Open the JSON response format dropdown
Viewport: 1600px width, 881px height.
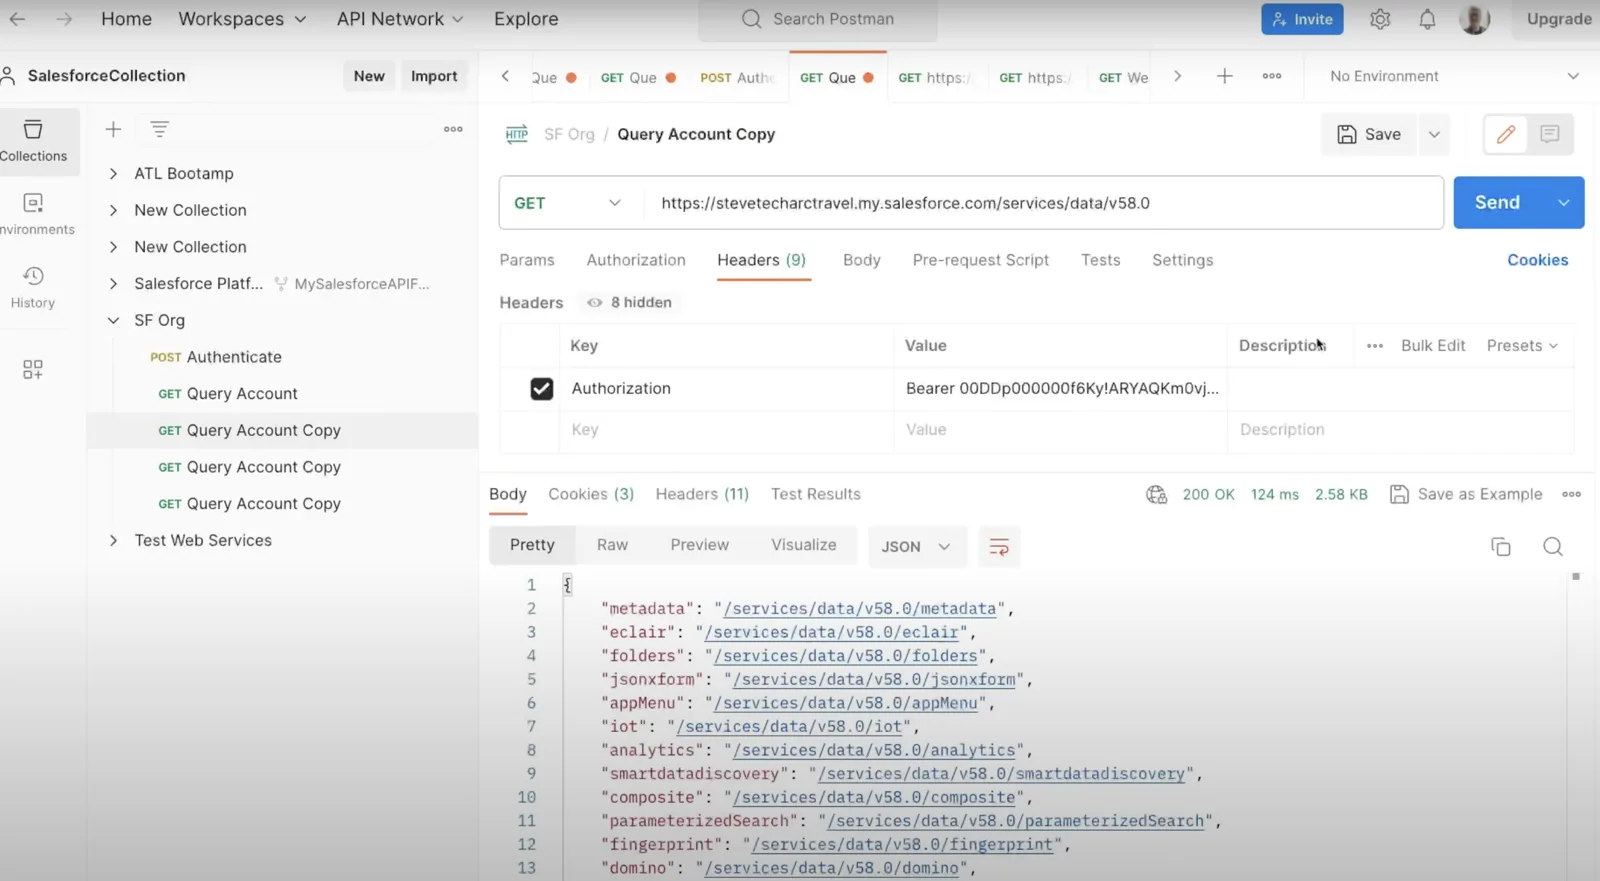(916, 546)
